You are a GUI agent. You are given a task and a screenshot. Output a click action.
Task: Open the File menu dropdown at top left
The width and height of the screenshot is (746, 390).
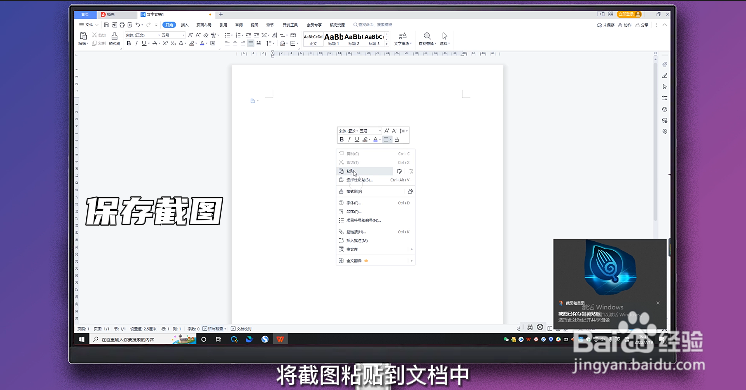tap(88, 25)
